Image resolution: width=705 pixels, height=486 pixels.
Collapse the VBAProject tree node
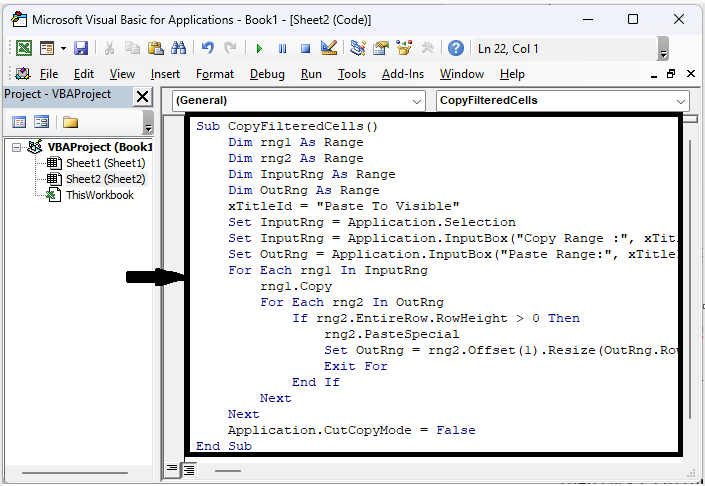click(x=17, y=147)
